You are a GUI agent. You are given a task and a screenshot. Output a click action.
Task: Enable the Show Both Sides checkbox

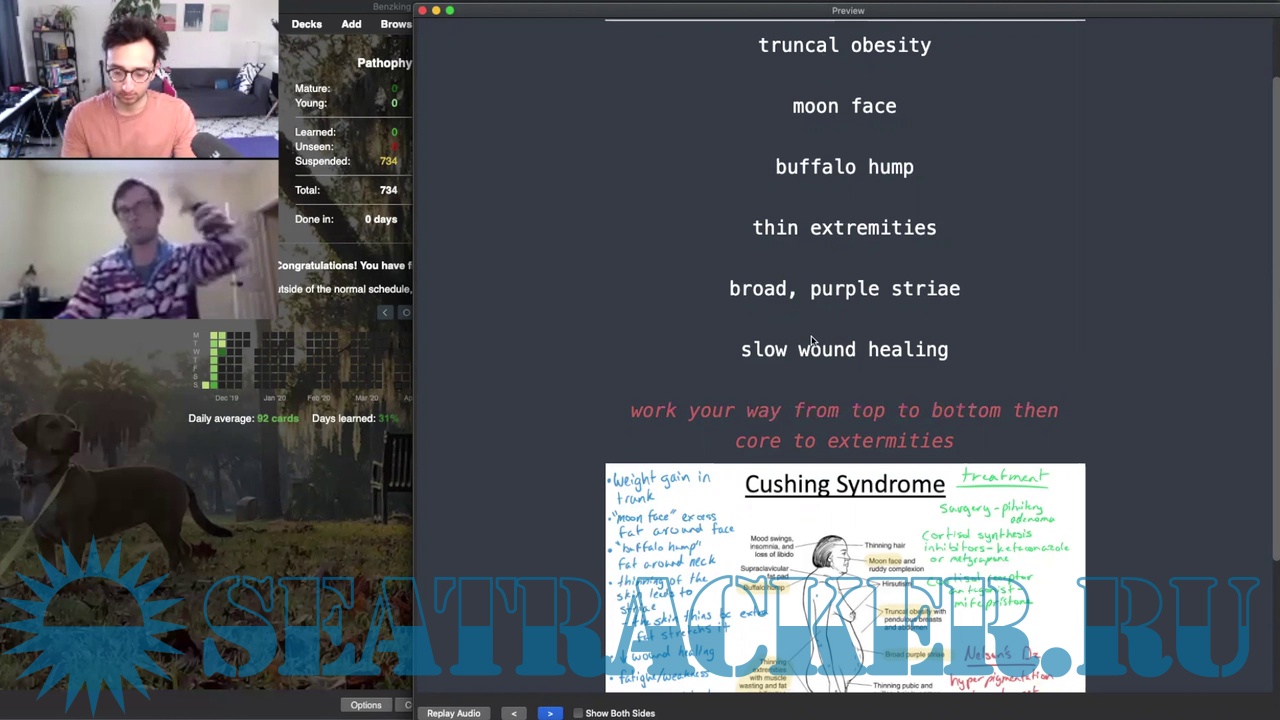coord(578,713)
